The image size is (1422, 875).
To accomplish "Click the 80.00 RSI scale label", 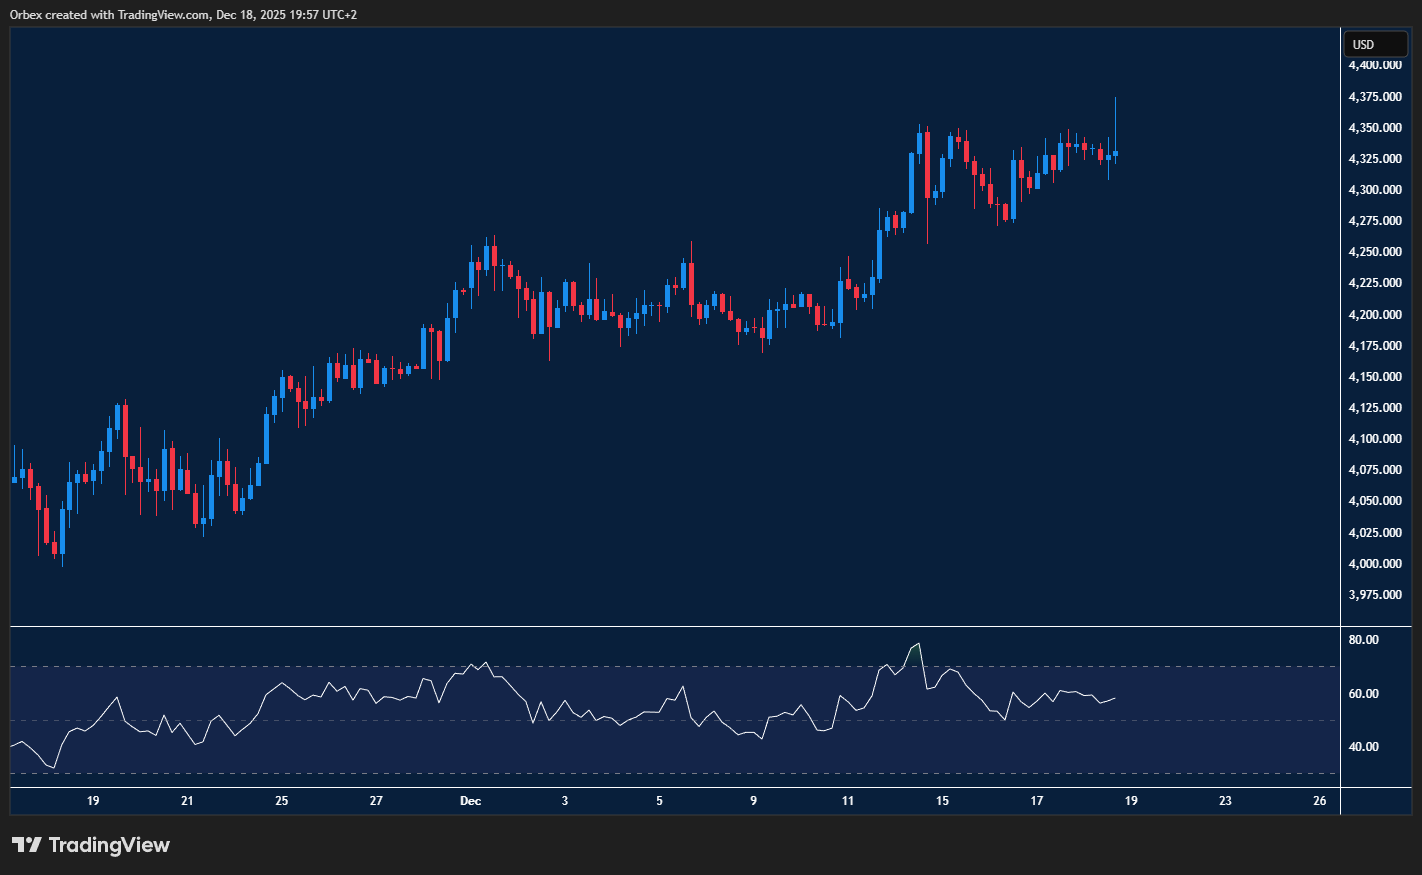I will (x=1363, y=640).
